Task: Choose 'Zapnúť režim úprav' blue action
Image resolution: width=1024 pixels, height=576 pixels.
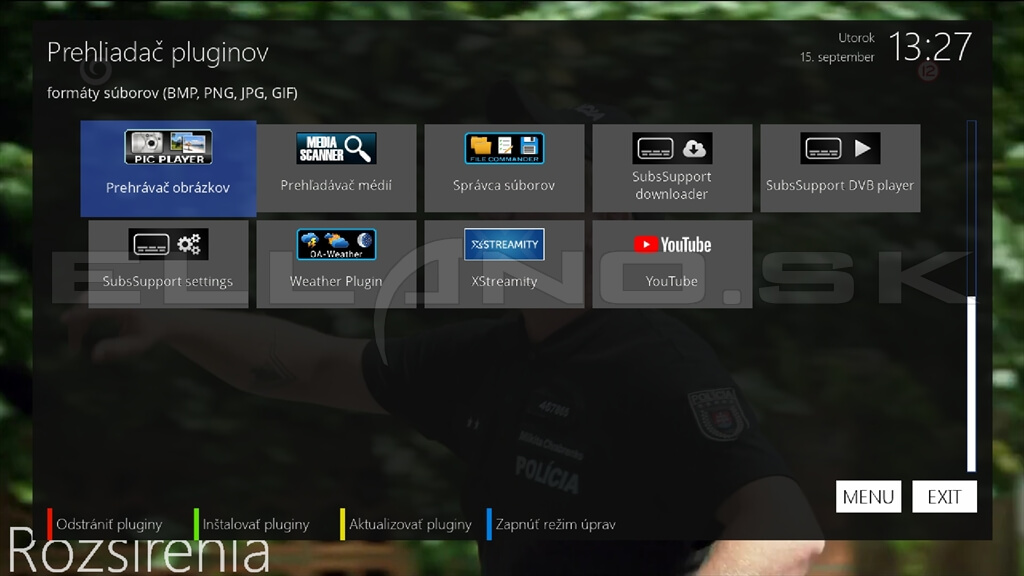Action: pyautogui.click(x=555, y=524)
